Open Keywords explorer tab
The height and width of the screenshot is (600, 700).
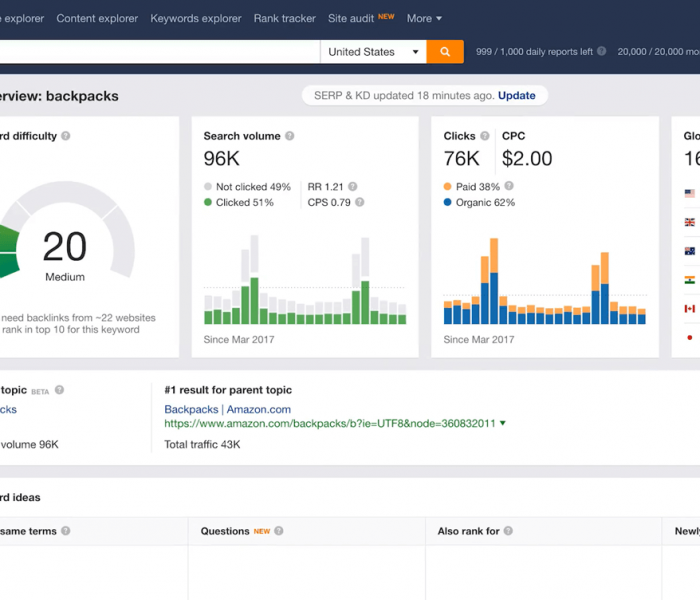pyautogui.click(x=196, y=18)
